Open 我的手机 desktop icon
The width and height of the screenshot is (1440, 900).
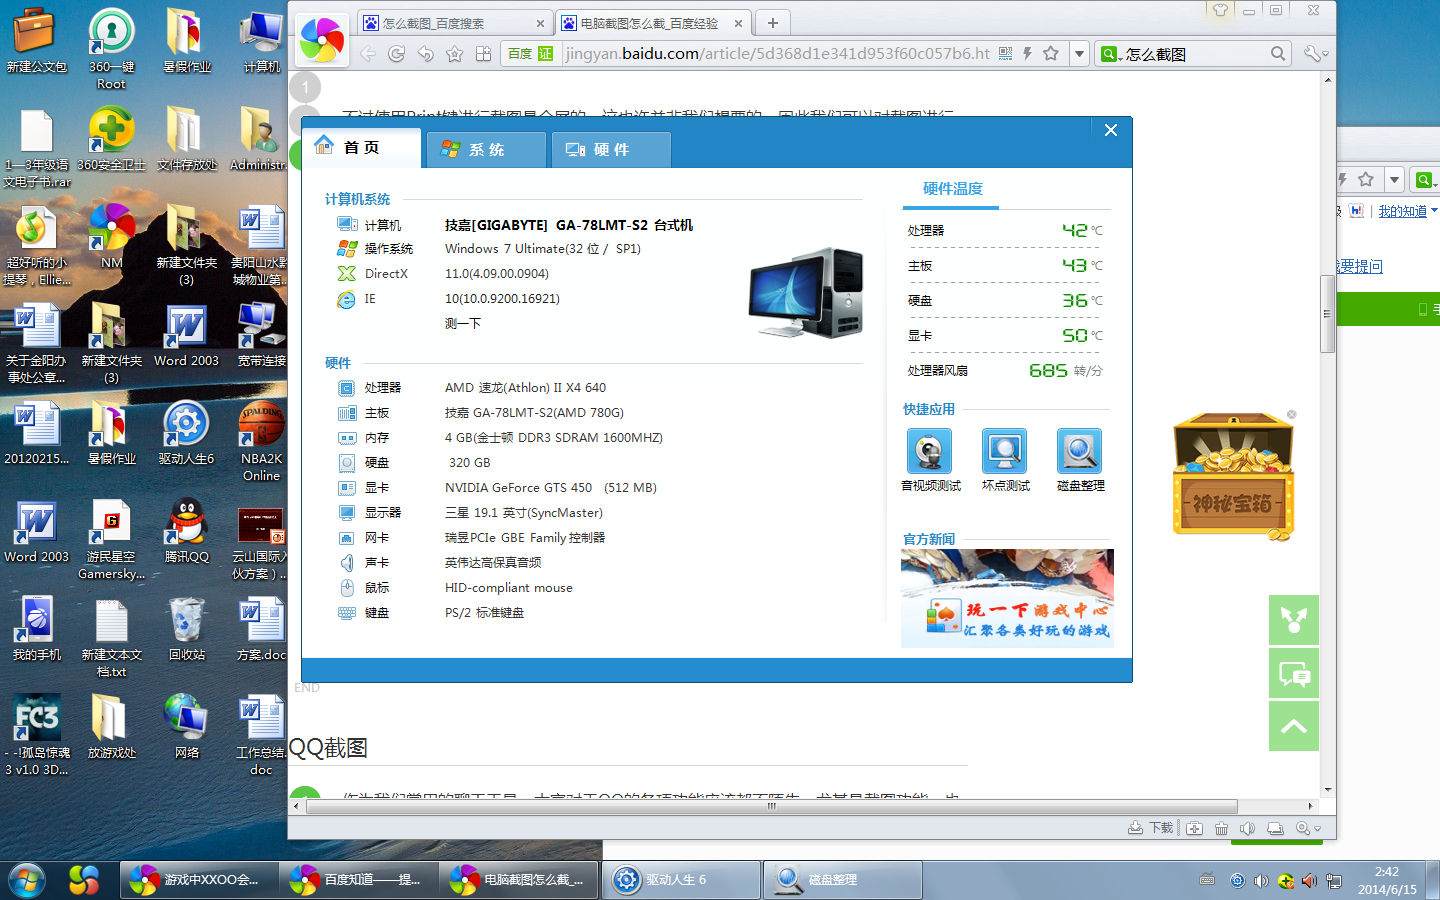[37, 630]
